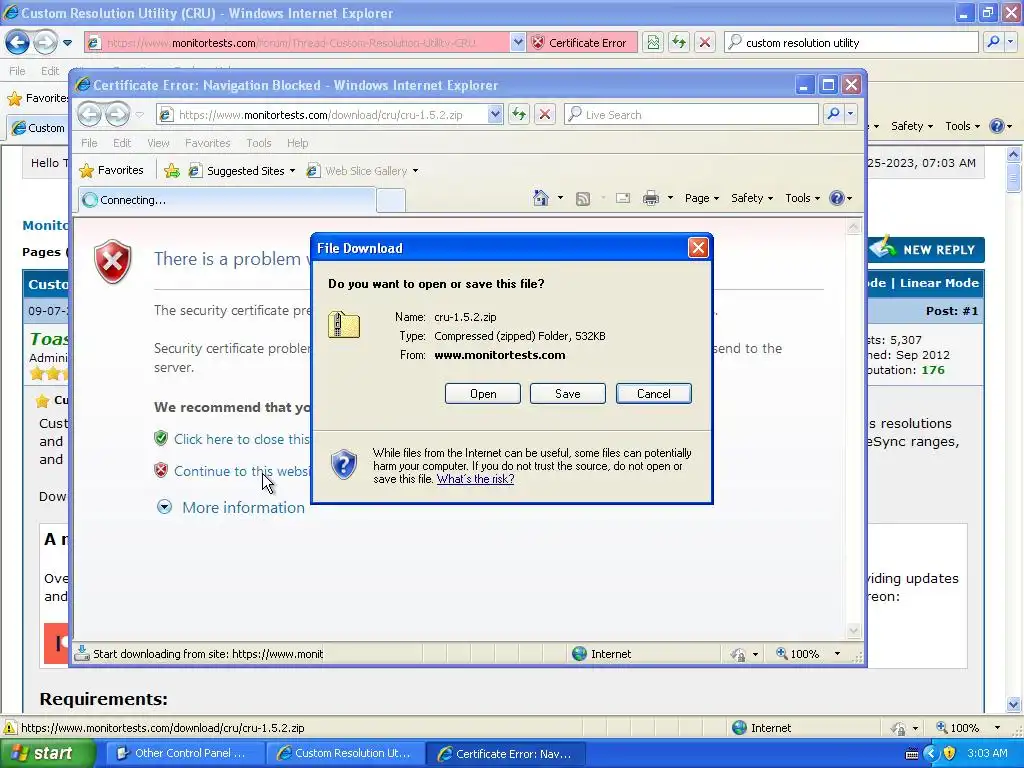
Task: Click the address bar of the Certificate Error window
Action: [323, 115]
